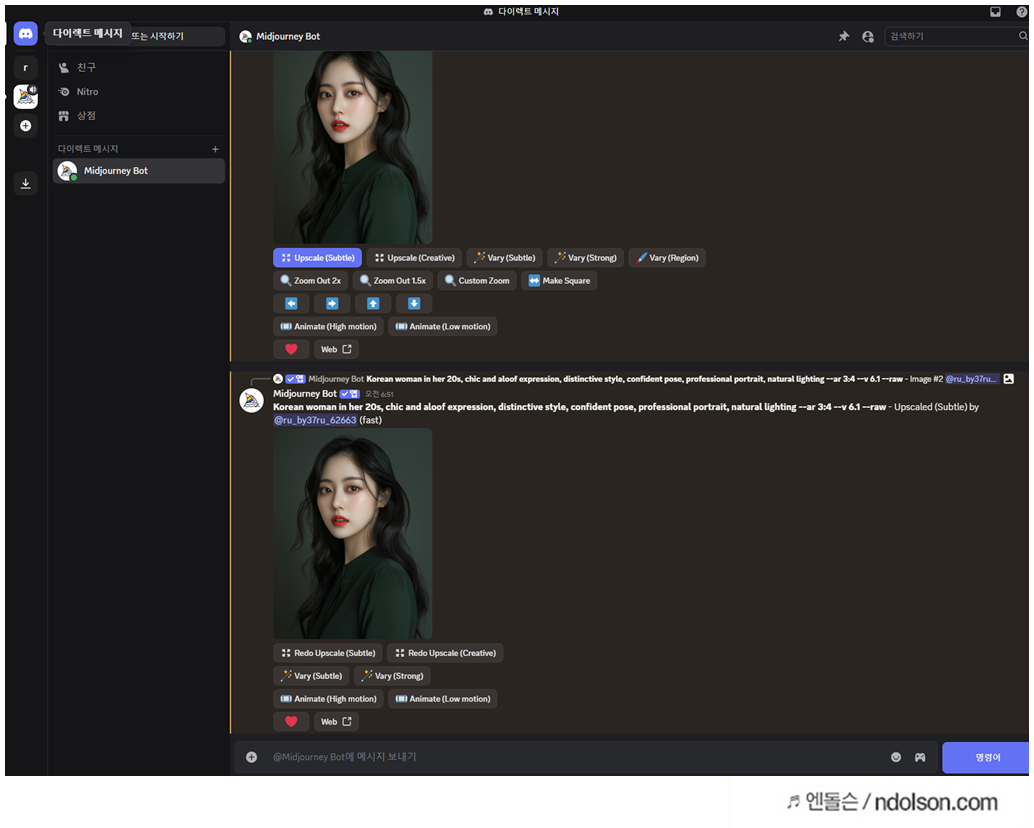
Task: Open the Discord home direct messages icon
Action: pyautogui.click(x=26, y=33)
